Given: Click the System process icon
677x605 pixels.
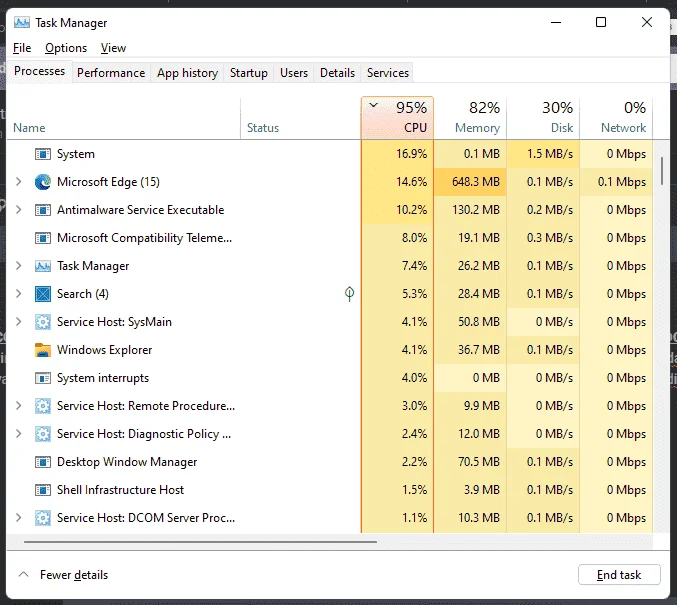Looking at the screenshot, I should [x=43, y=154].
